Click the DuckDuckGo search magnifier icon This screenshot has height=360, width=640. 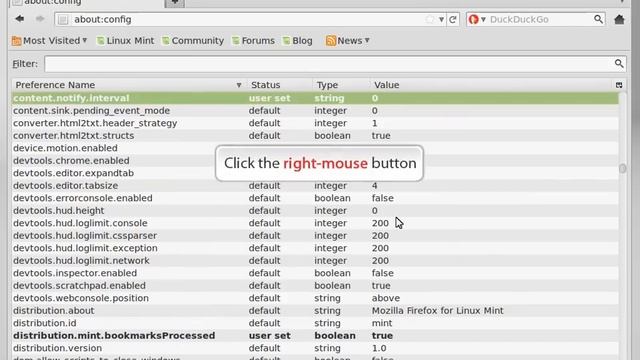[x=598, y=19]
